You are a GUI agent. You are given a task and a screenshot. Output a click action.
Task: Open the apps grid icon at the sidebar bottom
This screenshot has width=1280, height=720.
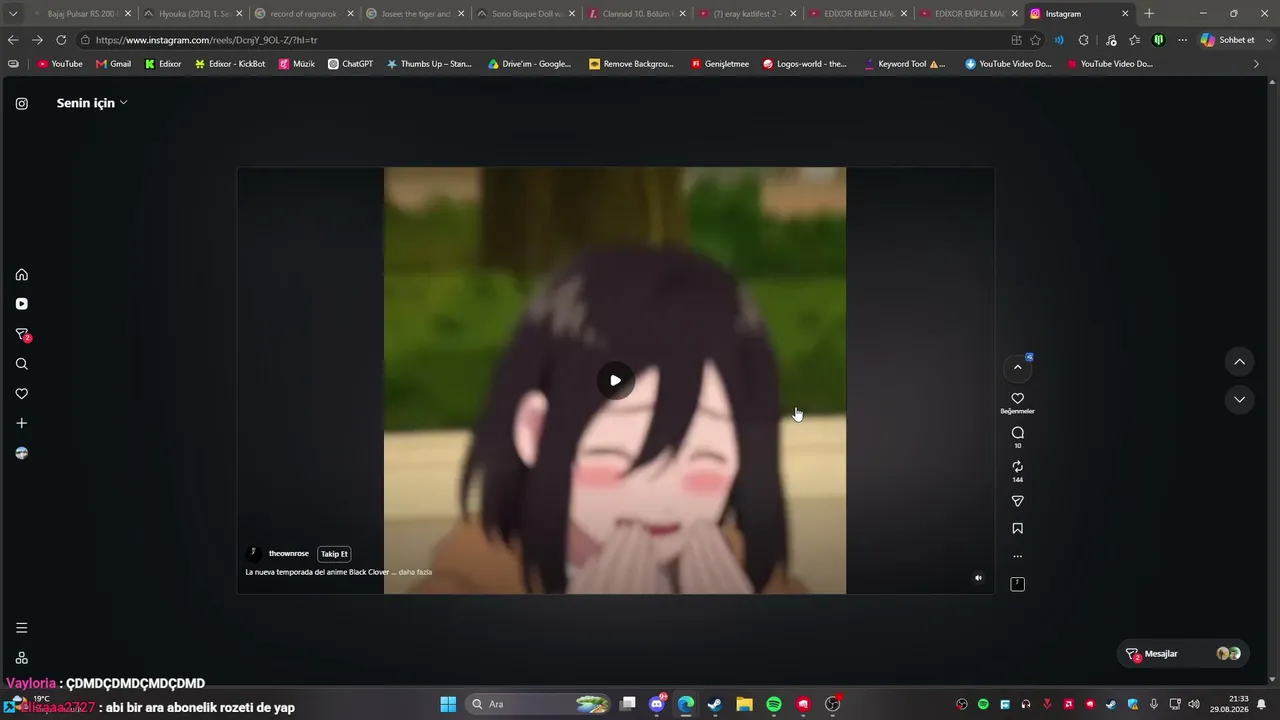point(21,658)
